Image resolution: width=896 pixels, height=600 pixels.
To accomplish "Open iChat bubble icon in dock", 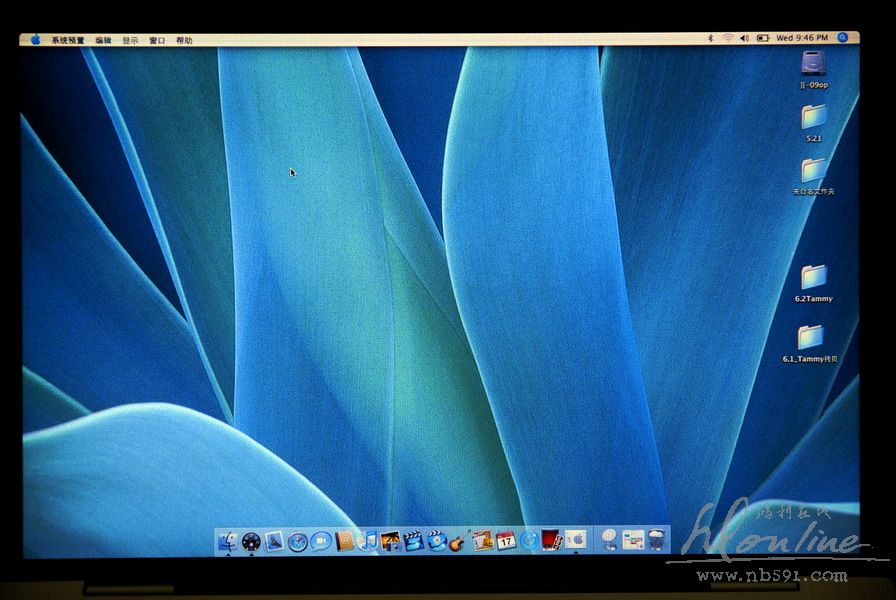I will [321, 541].
